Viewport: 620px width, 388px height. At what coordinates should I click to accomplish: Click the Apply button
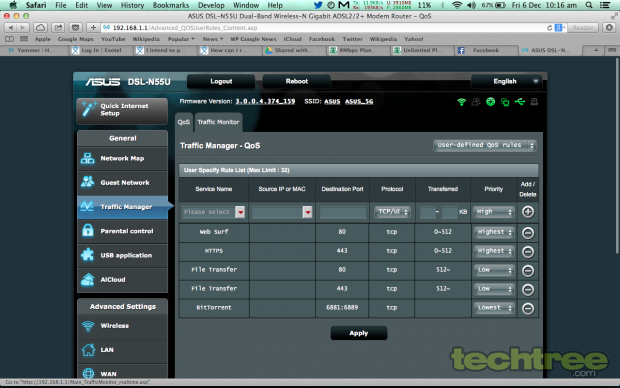coord(359,333)
